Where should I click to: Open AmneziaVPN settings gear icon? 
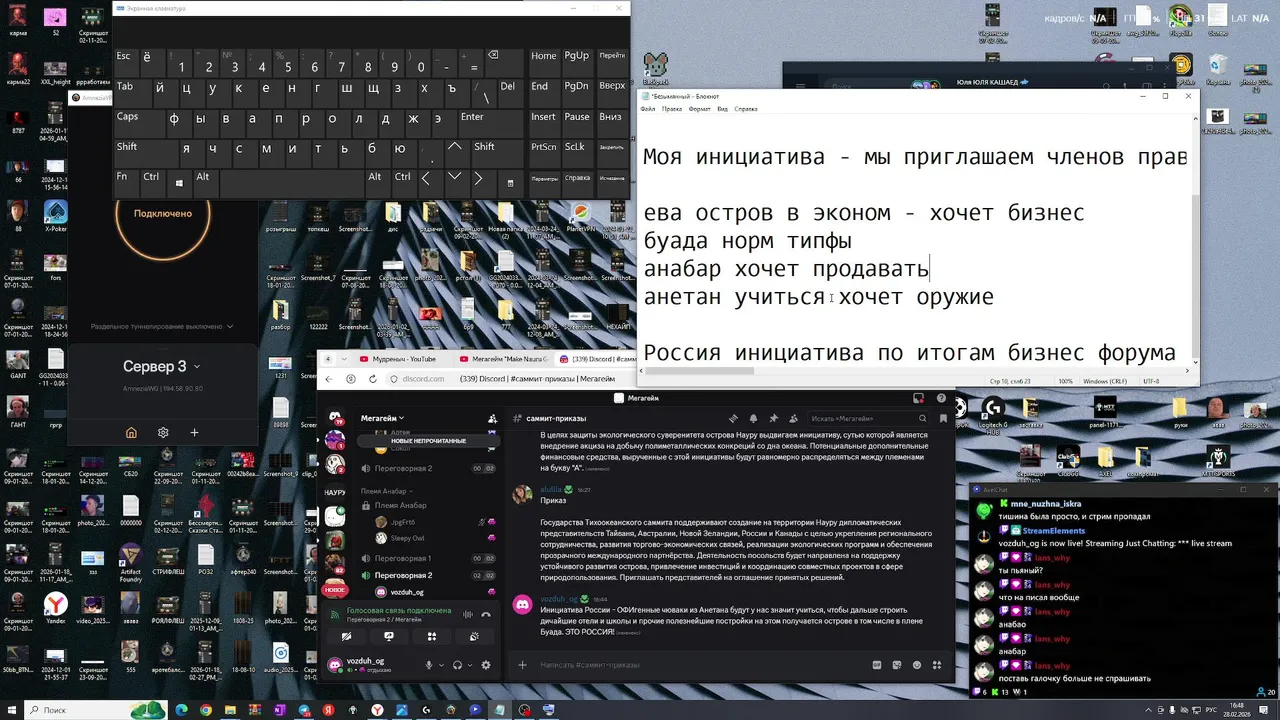pos(163,433)
